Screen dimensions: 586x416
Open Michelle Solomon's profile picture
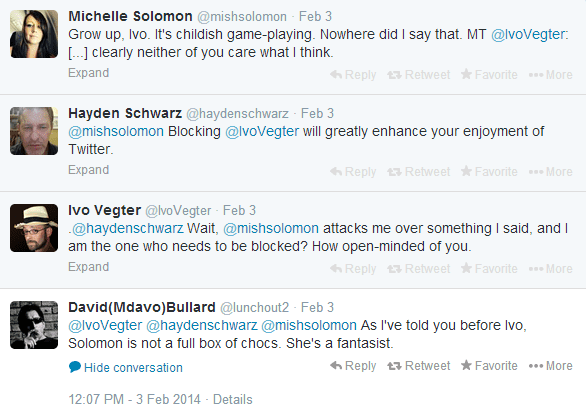tap(34, 34)
